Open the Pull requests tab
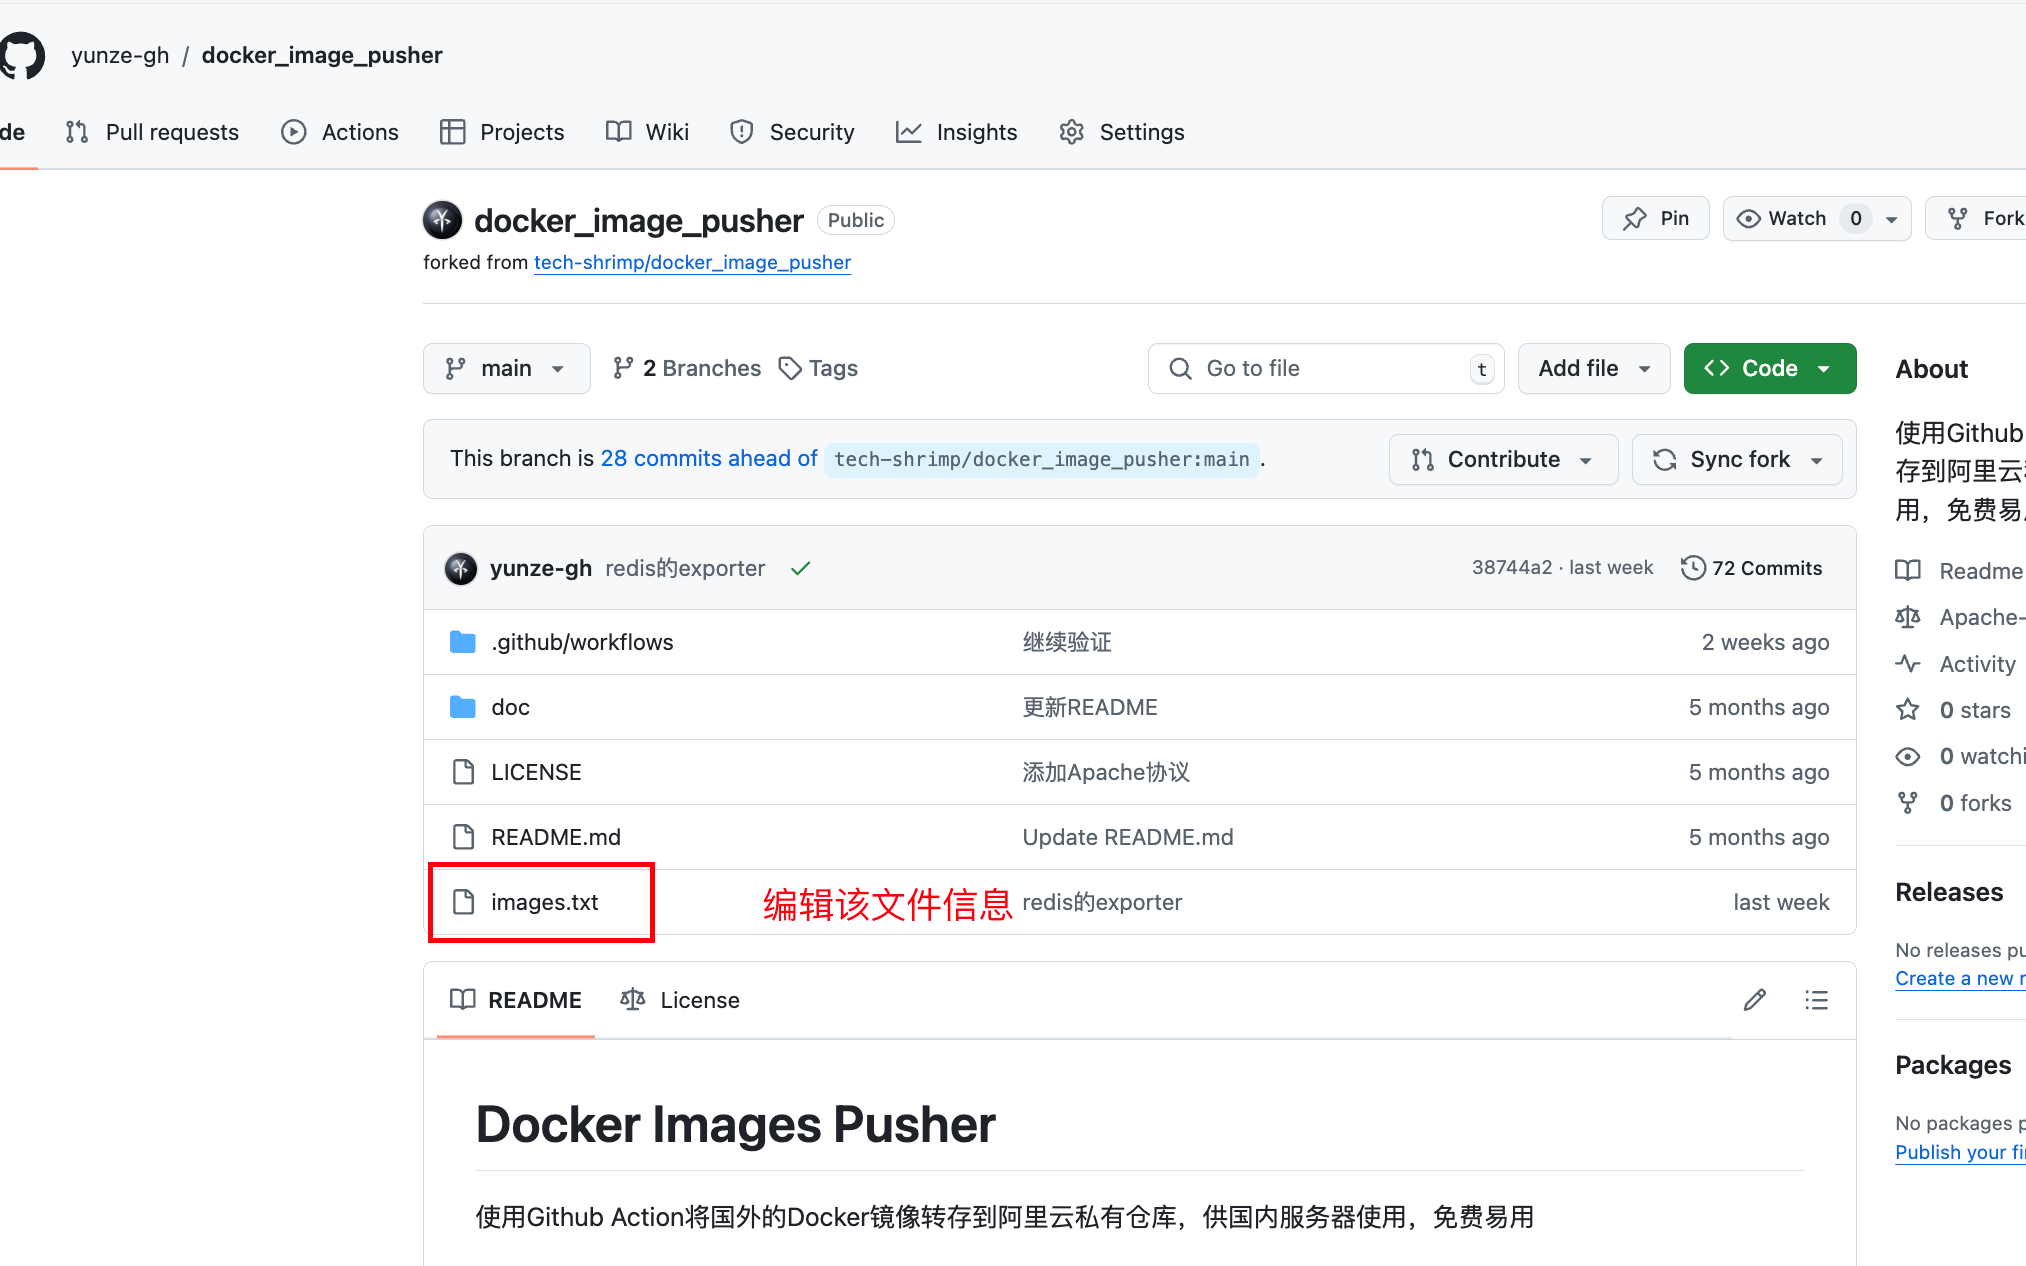 point(152,132)
